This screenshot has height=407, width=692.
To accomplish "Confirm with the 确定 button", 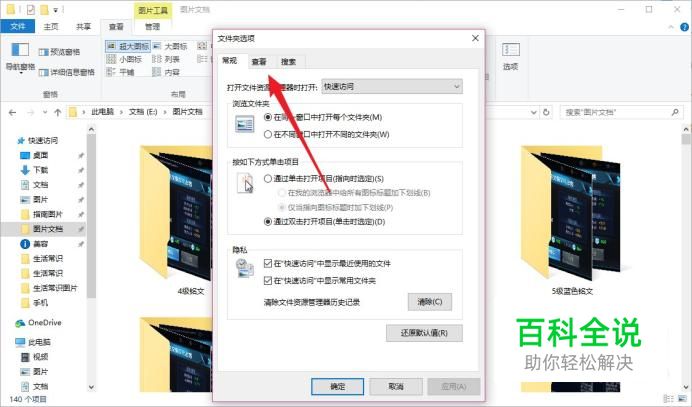I will 338,386.
